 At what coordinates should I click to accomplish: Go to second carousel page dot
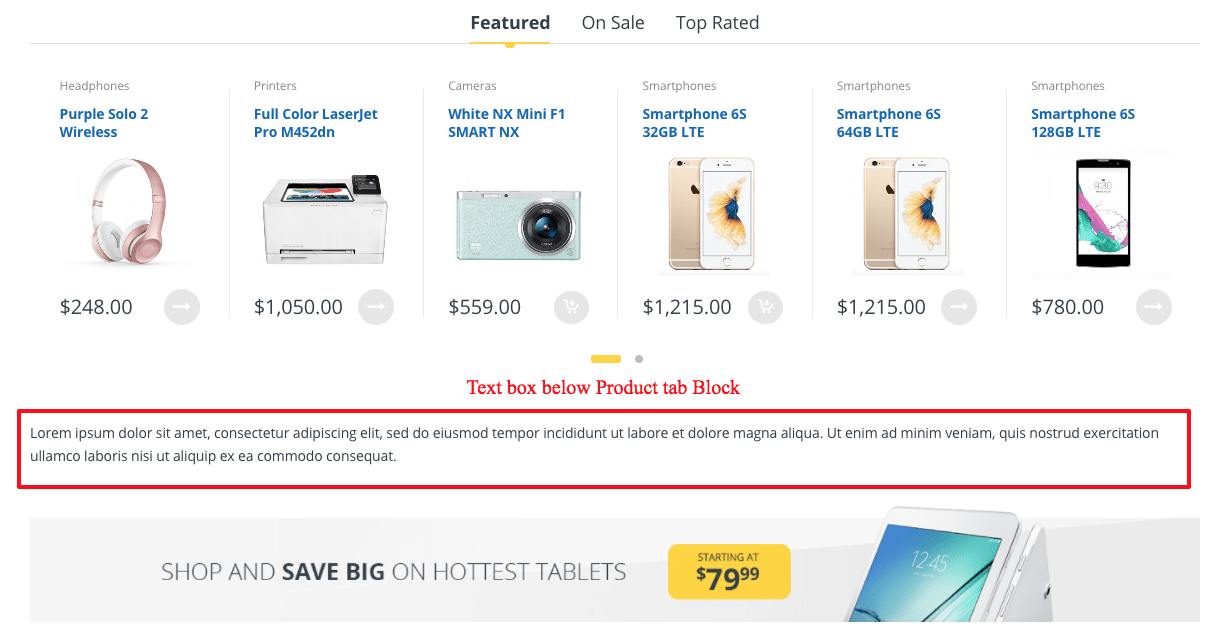click(639, 359)
